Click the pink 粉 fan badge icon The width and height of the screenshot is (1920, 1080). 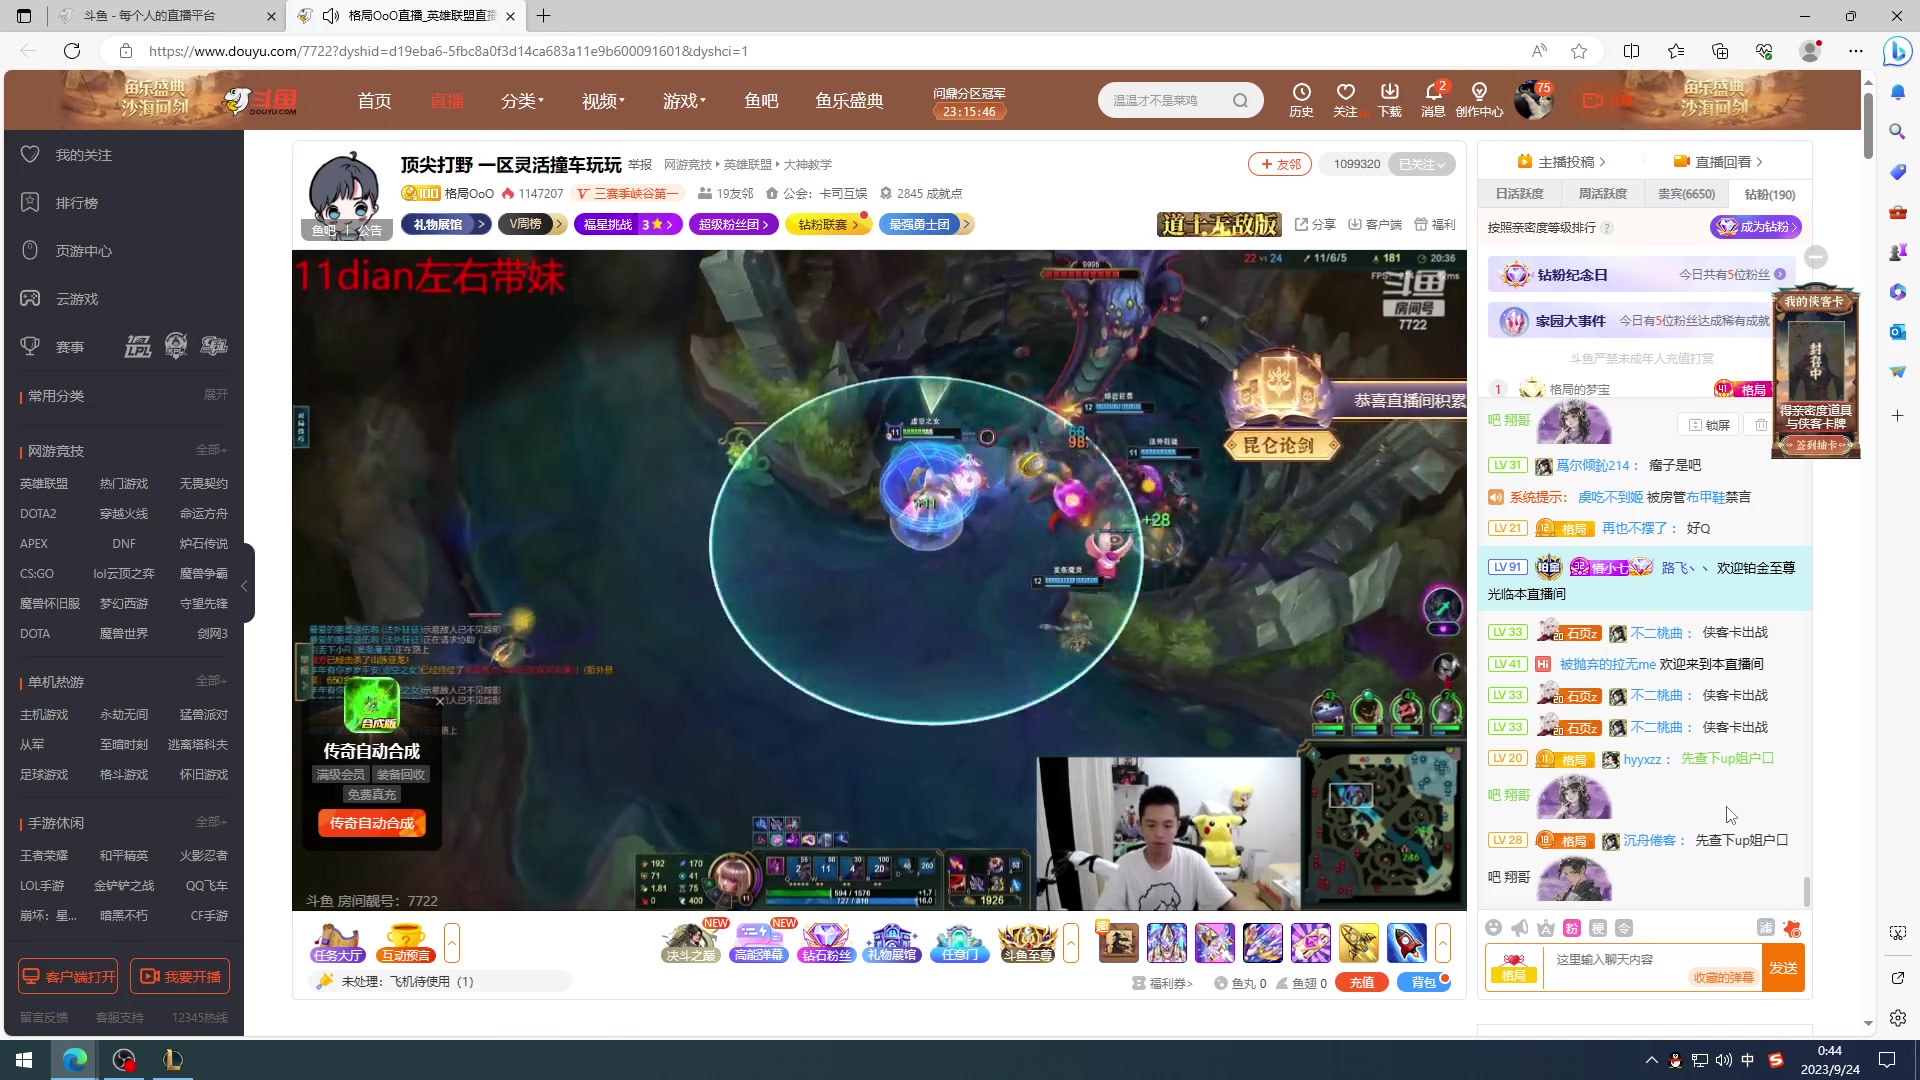coord(1571,928)
